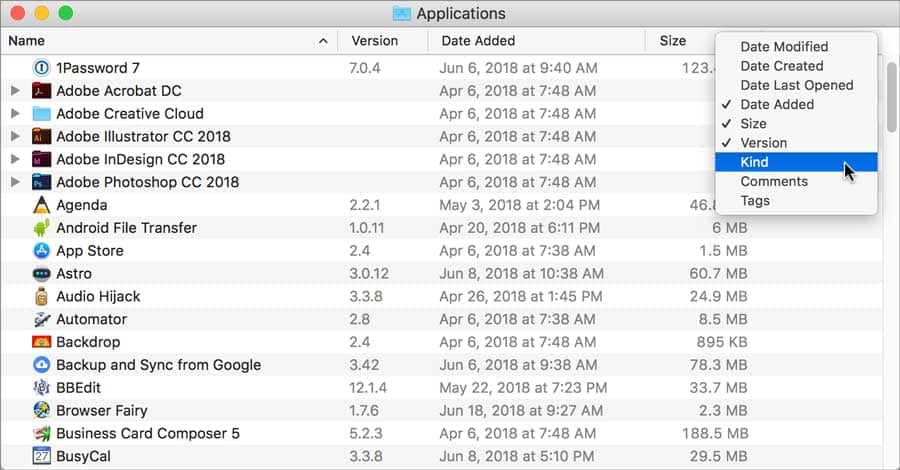Expand Adobe Illustrator CC 2018 folder
The height and width of the screenshot is (470, 900).
pyautogui.click(x=15, y=137)
